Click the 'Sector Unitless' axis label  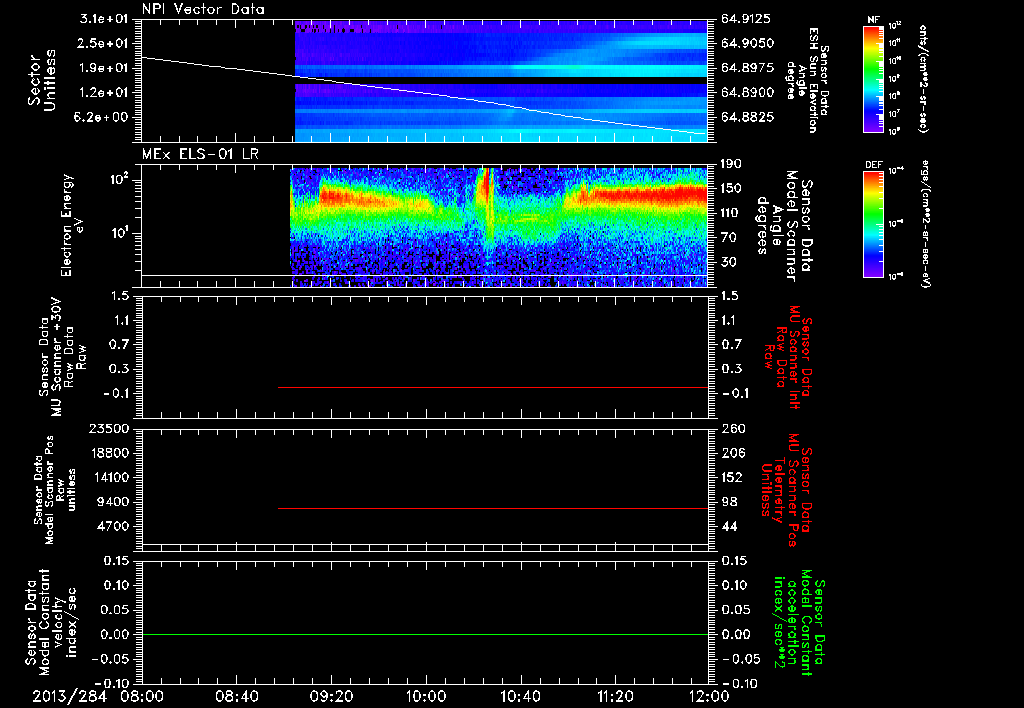[x=41, y=80]
